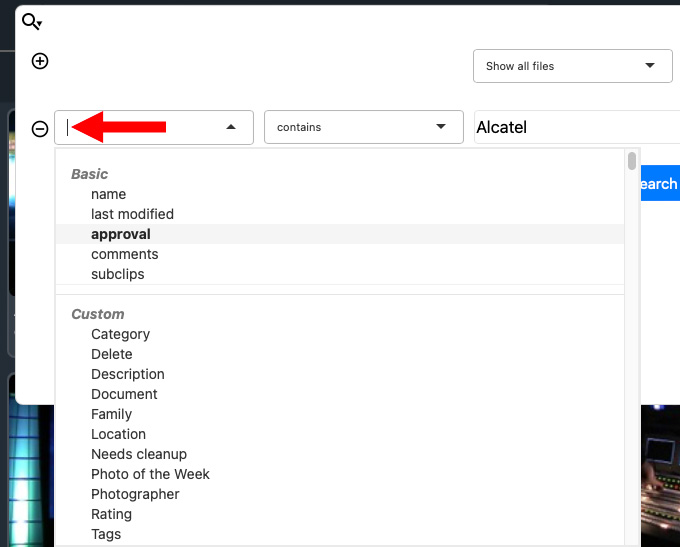Select 'Category' custom field
This screenshot has width=680, height=547.
[121, 334]
